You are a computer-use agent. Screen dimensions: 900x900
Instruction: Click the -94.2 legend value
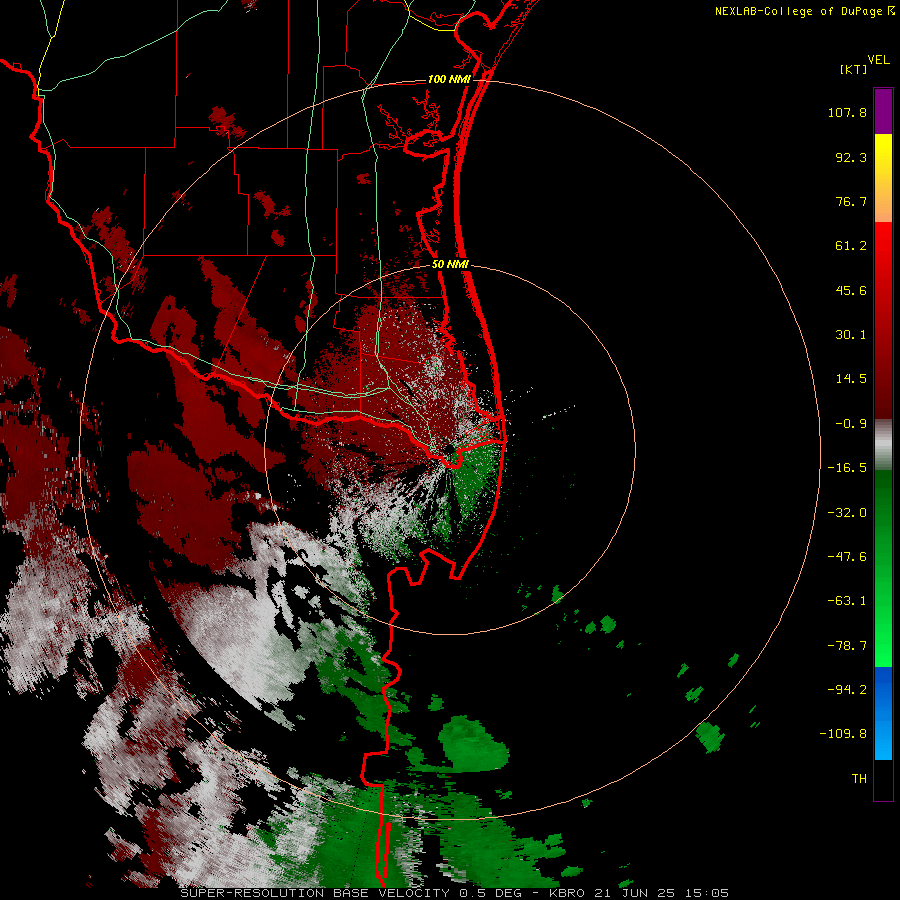tap(847, 690)
